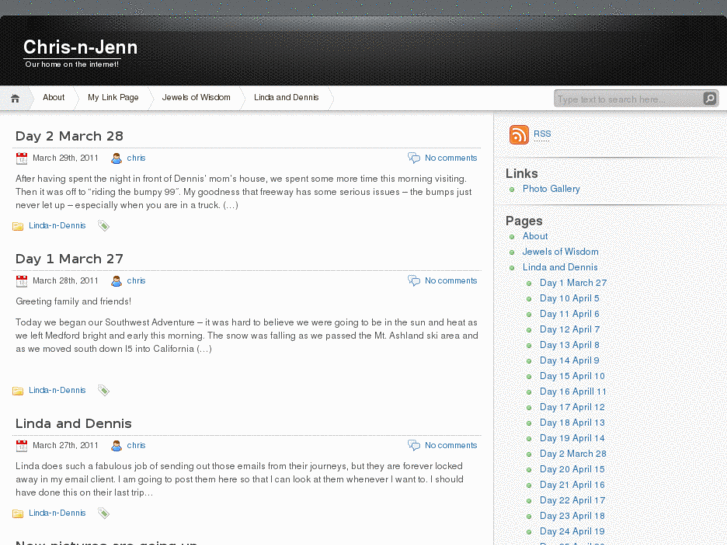727x545 pixels.
Task: Open sidebar page Day 1 March 27
Action: tap(573, 283)
